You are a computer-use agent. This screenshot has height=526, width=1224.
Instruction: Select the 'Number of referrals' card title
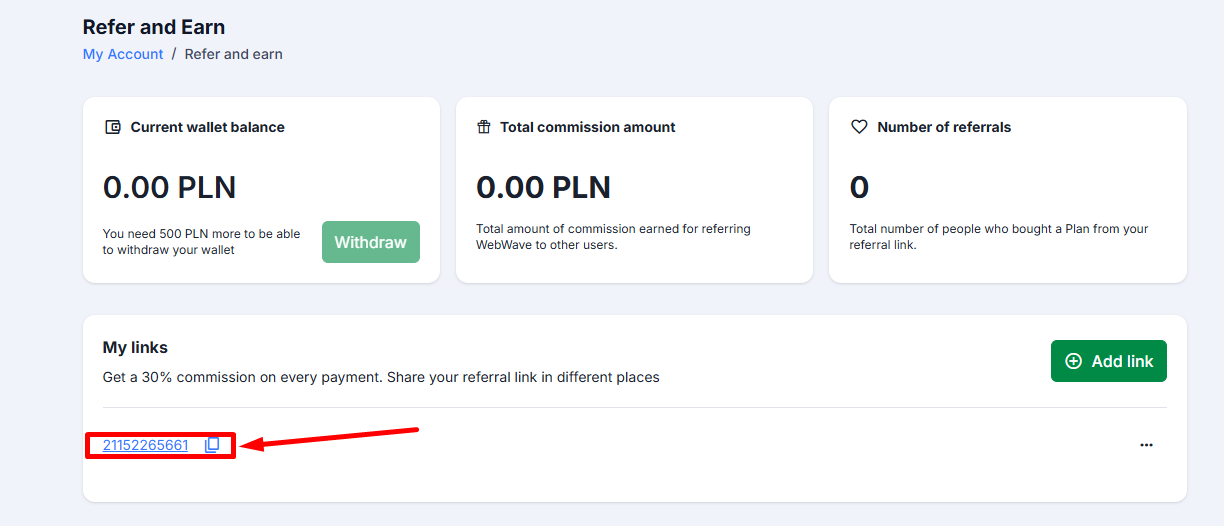pos(944,127)
